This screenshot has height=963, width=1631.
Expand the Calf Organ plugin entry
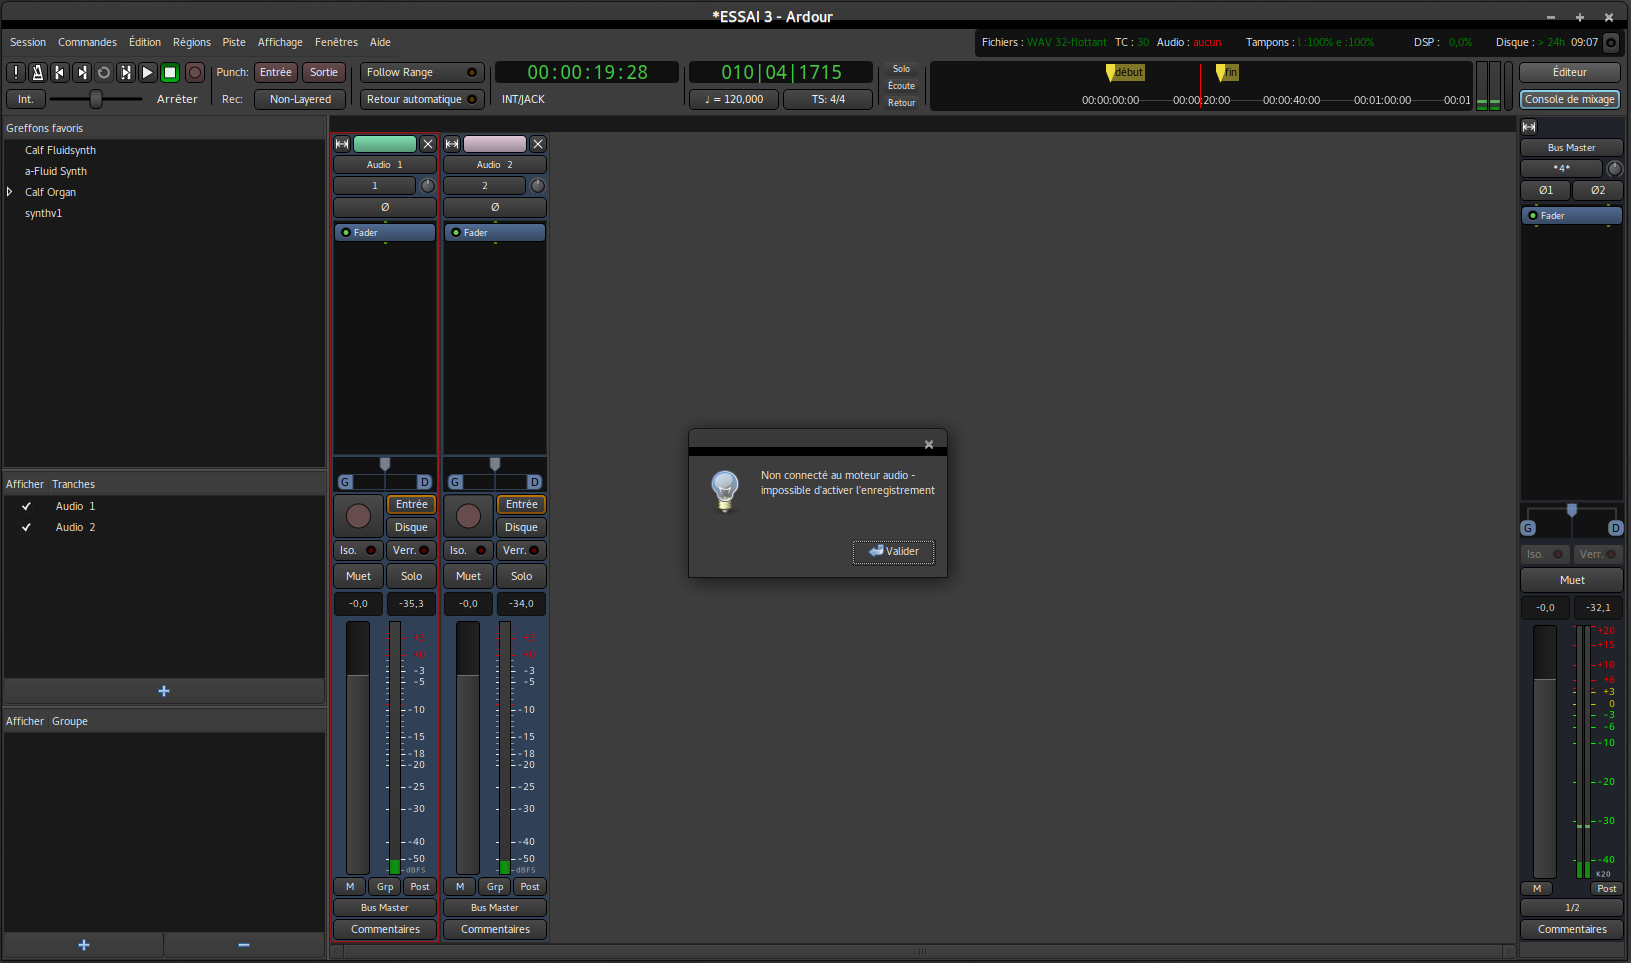pyautogui.click(x=10, y=192)
